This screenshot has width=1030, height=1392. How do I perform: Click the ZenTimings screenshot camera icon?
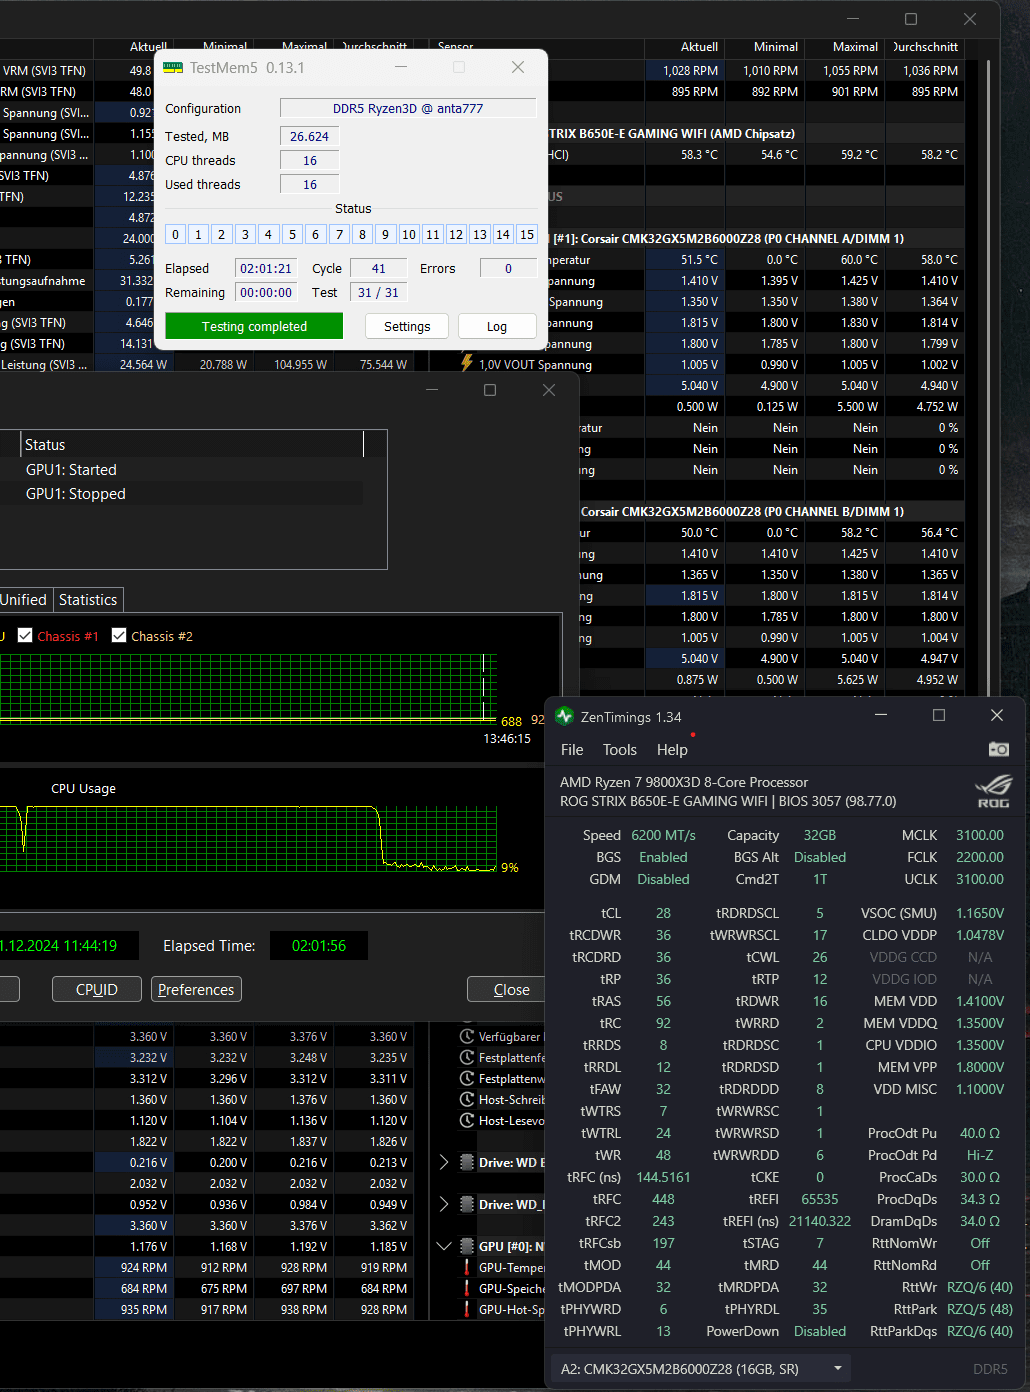[998, 749]
